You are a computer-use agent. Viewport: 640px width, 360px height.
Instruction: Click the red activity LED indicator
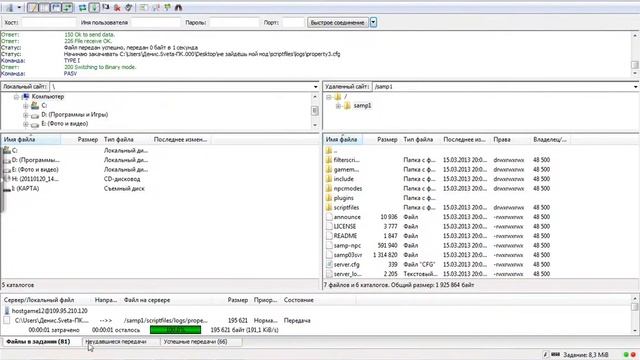click(x=633, y=355)
